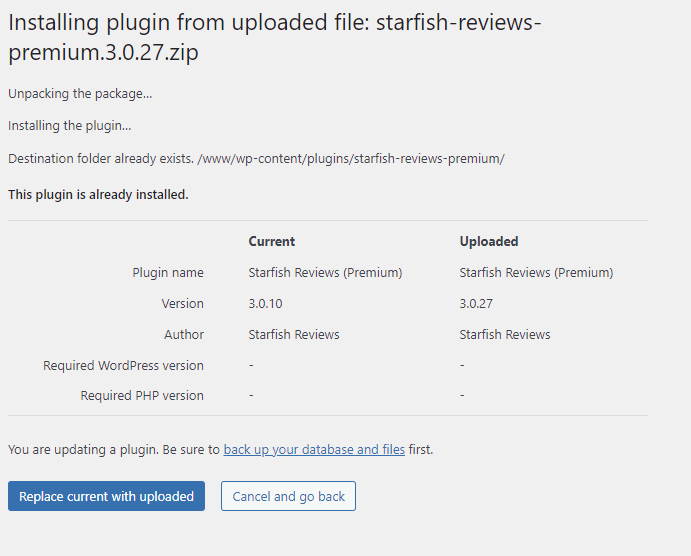This screenshot has height=556, width=691.
Task: Click uploaded author 'Starfish Reviews'
Action: coord(505,334)
